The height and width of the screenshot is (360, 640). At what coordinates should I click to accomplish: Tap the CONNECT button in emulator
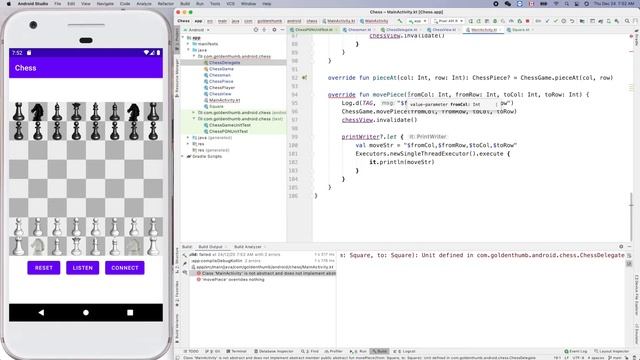point(124,268)
